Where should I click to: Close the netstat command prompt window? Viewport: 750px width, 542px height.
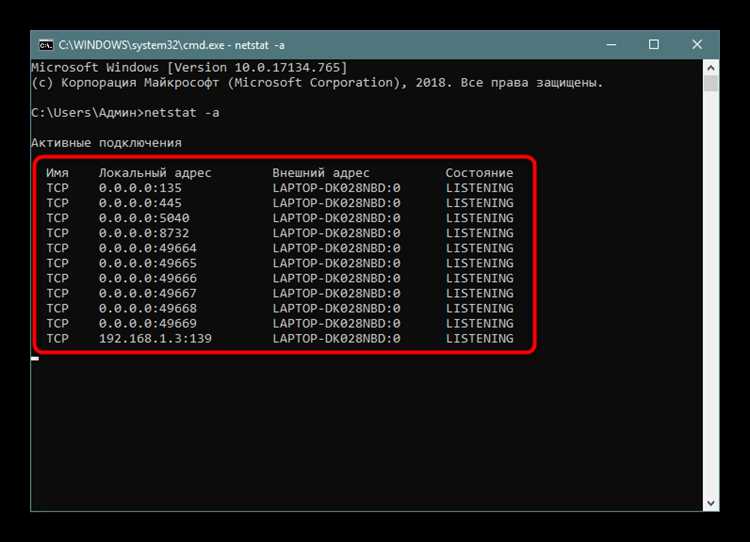[x=697, y=44]
